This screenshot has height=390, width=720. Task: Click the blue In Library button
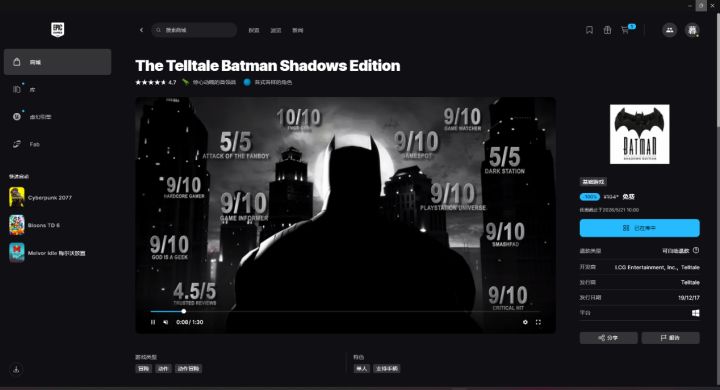pyautogui.click(x=640, y=228)
